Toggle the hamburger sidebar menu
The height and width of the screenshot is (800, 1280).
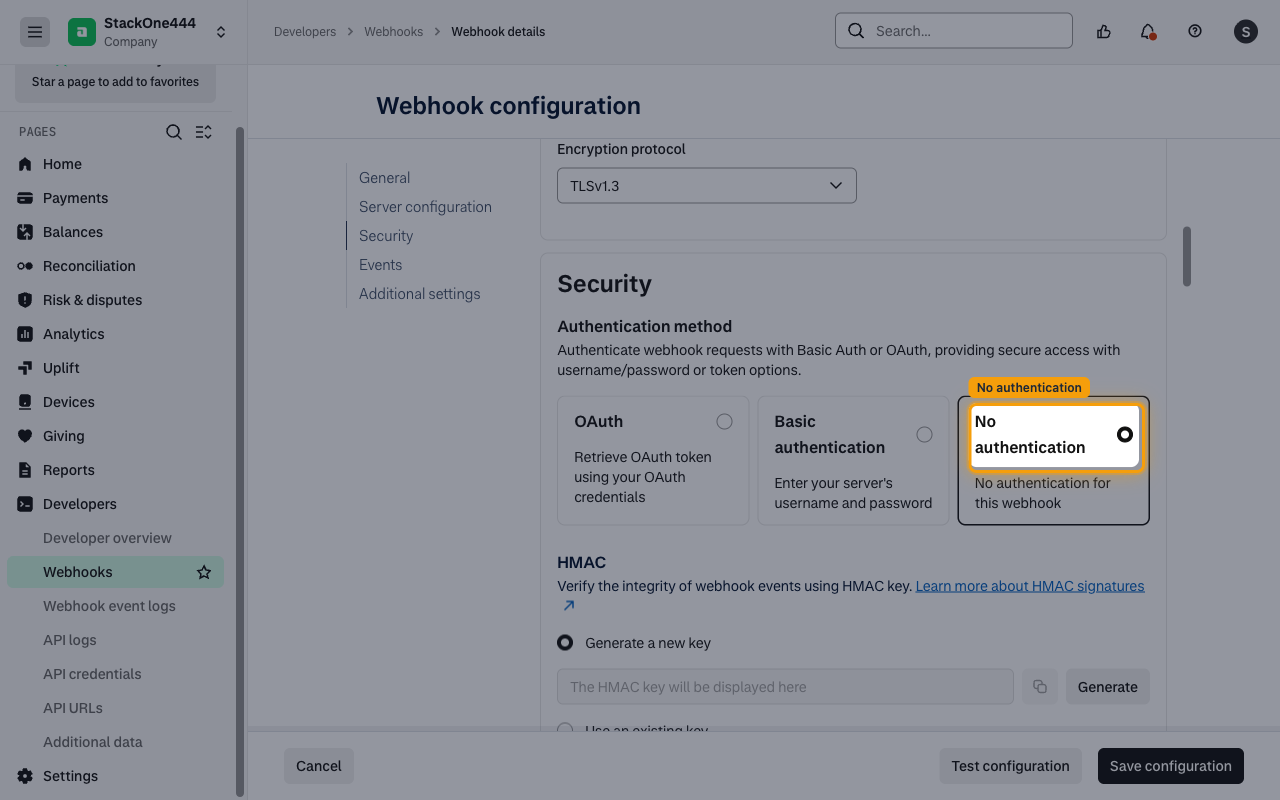click(35, 32)
